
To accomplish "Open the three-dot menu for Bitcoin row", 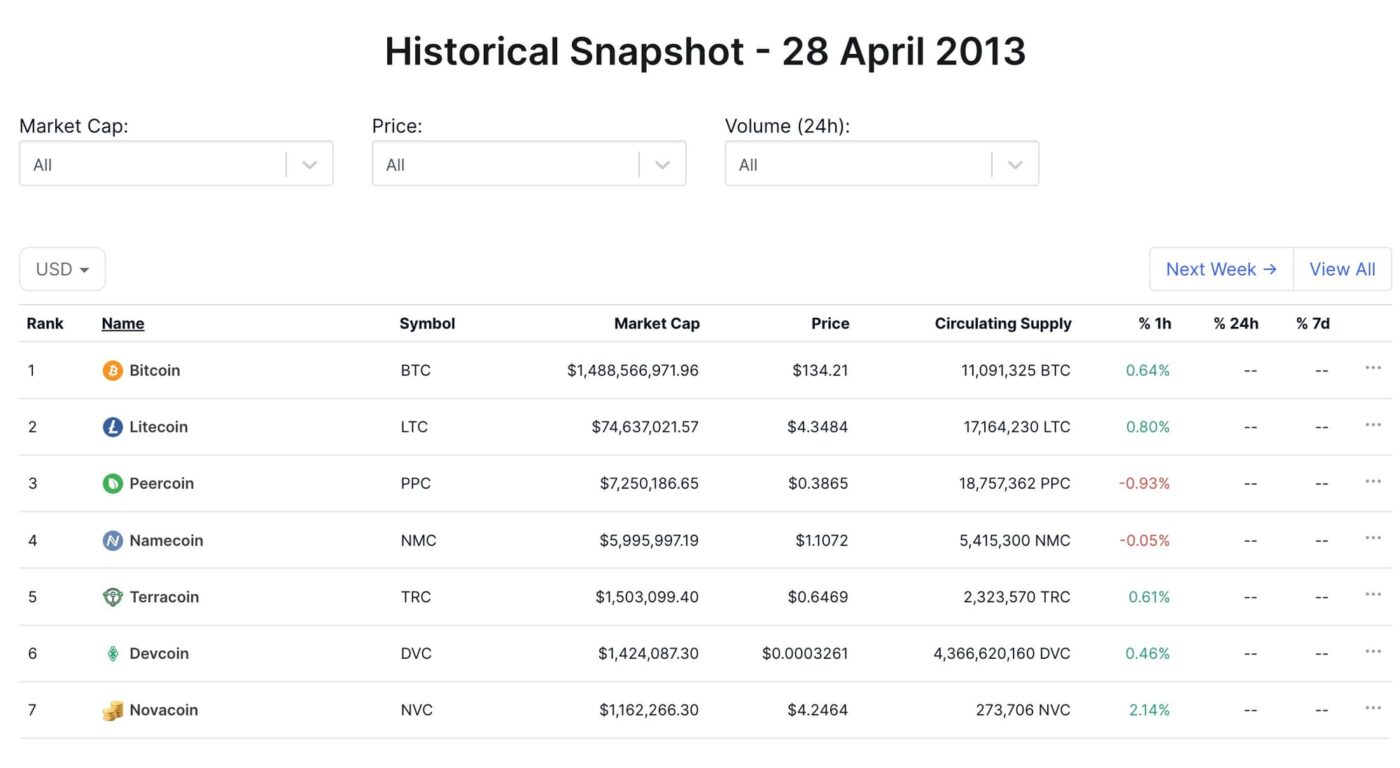I will 1373,368.
